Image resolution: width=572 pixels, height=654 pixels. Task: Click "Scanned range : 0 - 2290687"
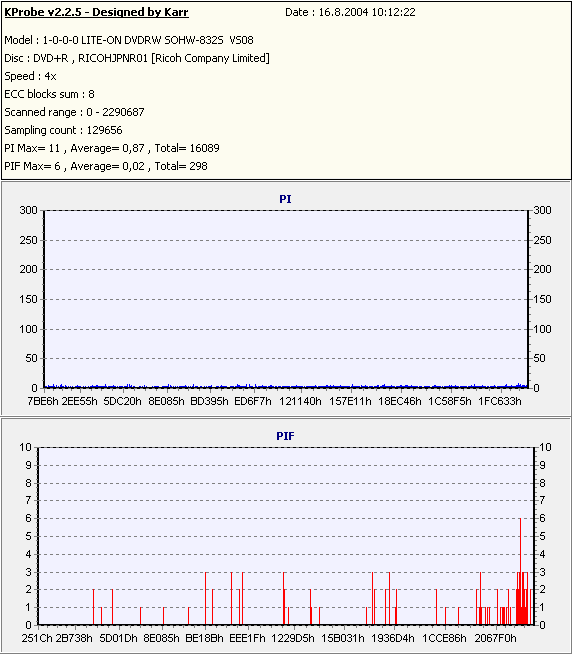74,112
